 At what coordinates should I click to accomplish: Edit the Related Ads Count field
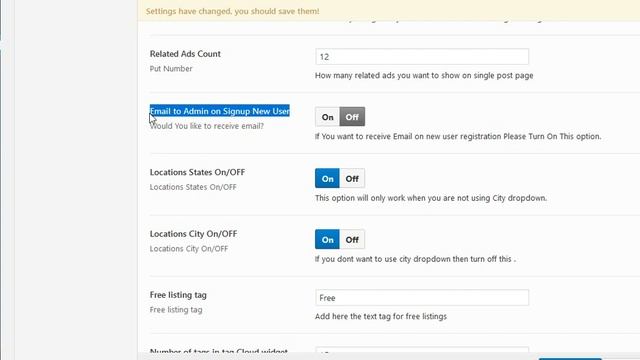pyautogui.click(x=422, y=57)
